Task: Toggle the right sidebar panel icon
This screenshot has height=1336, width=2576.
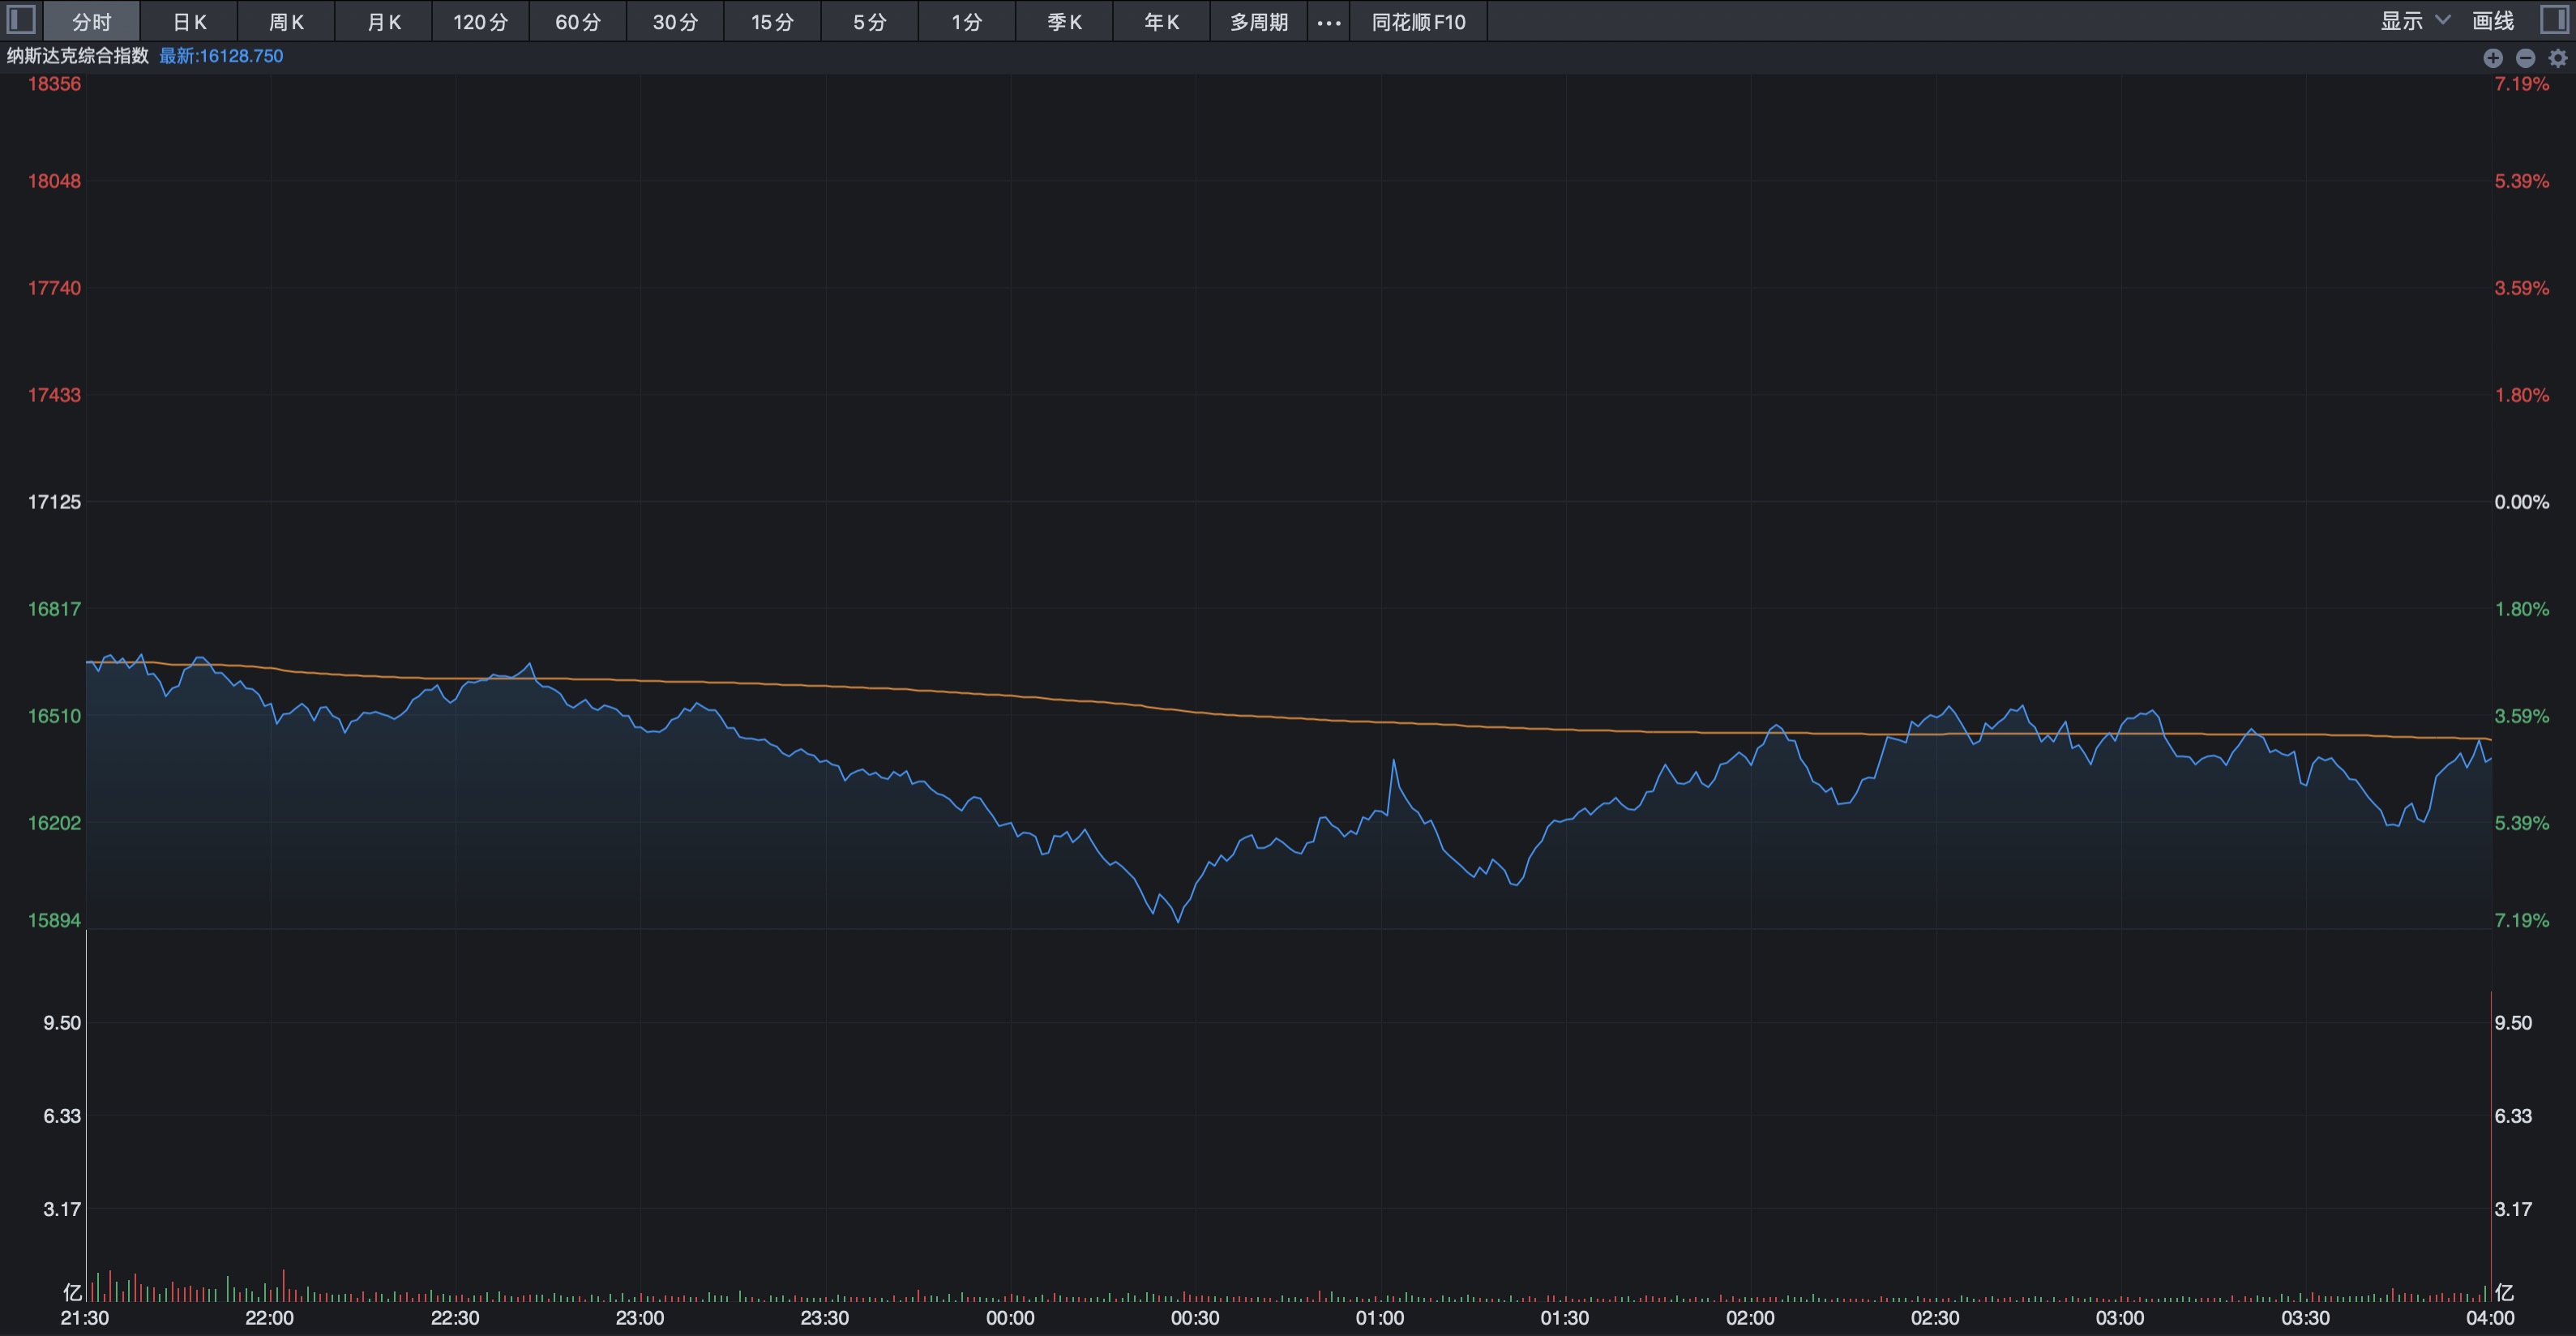Action: click(2554, 20)
